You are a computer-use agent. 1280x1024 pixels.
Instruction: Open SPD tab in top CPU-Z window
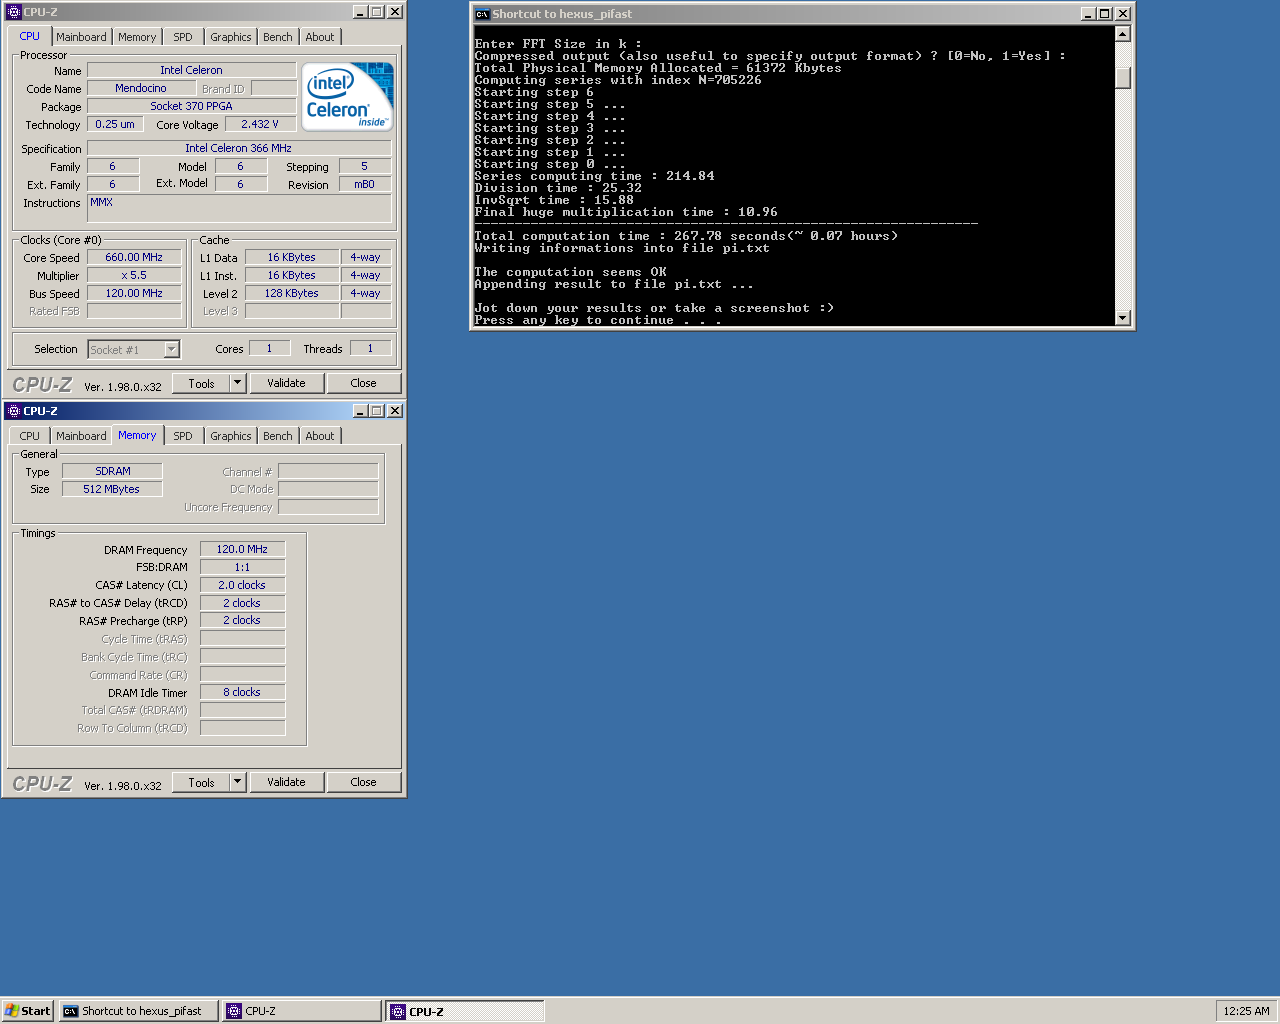pos(183,37)
